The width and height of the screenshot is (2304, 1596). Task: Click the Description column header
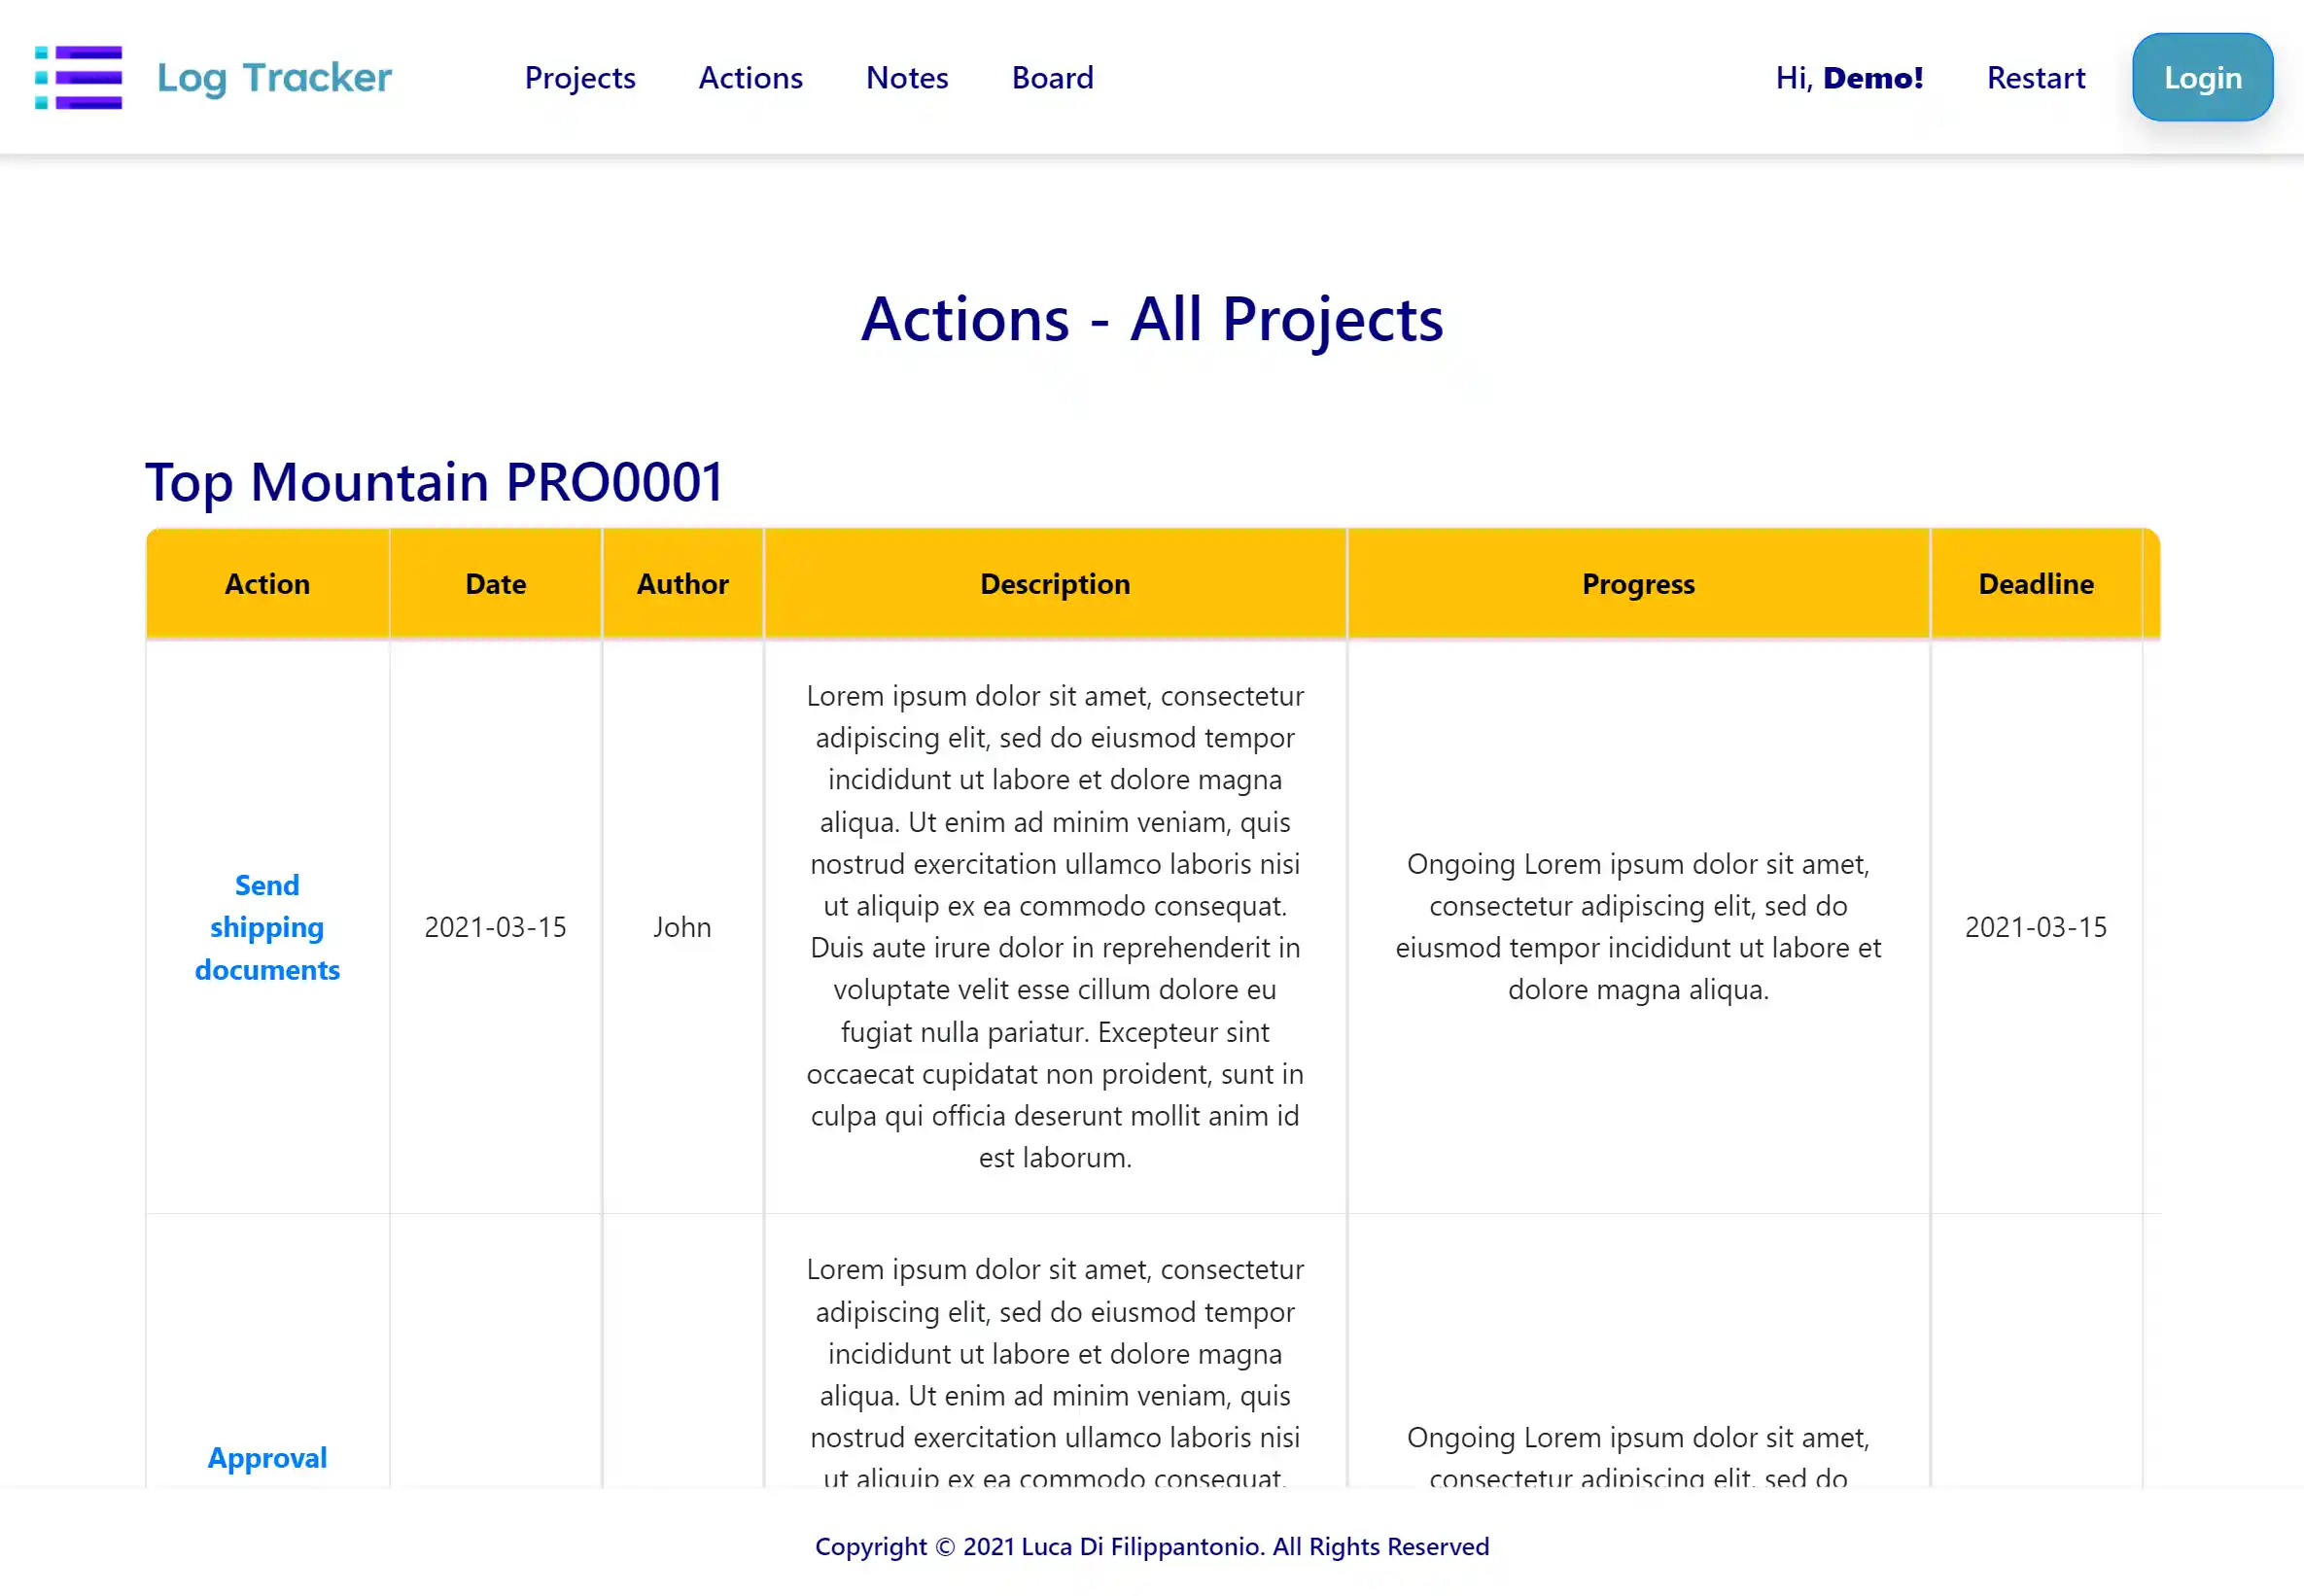(x=1055, y=584)
